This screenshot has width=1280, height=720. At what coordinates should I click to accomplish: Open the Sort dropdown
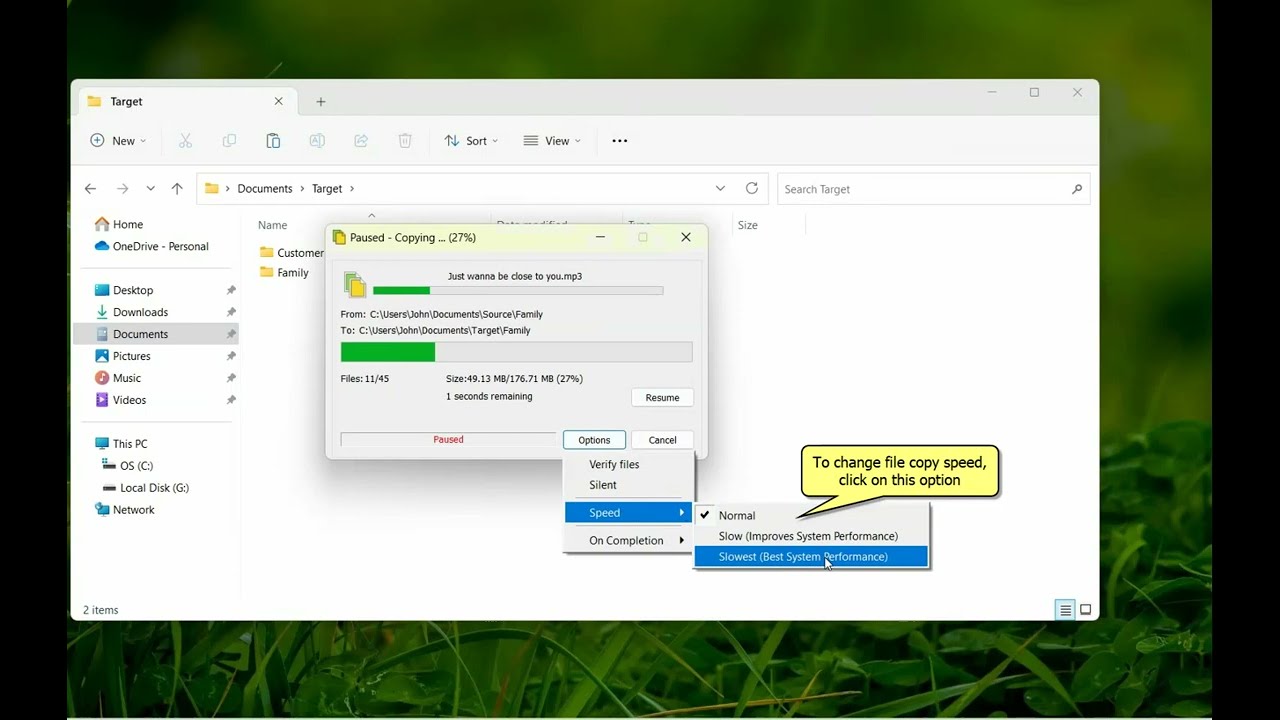click(x=471, y=141)
